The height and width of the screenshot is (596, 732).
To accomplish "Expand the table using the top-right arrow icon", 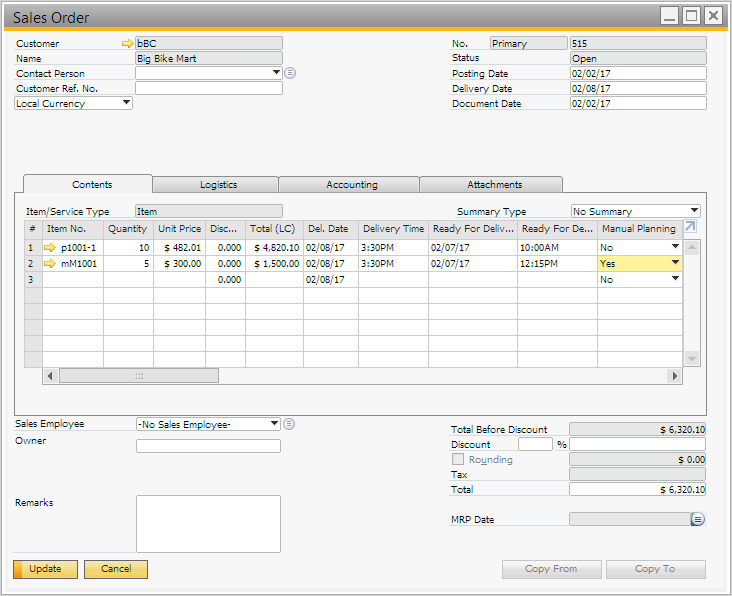I will pyautogui.click(x=690, y=228).
